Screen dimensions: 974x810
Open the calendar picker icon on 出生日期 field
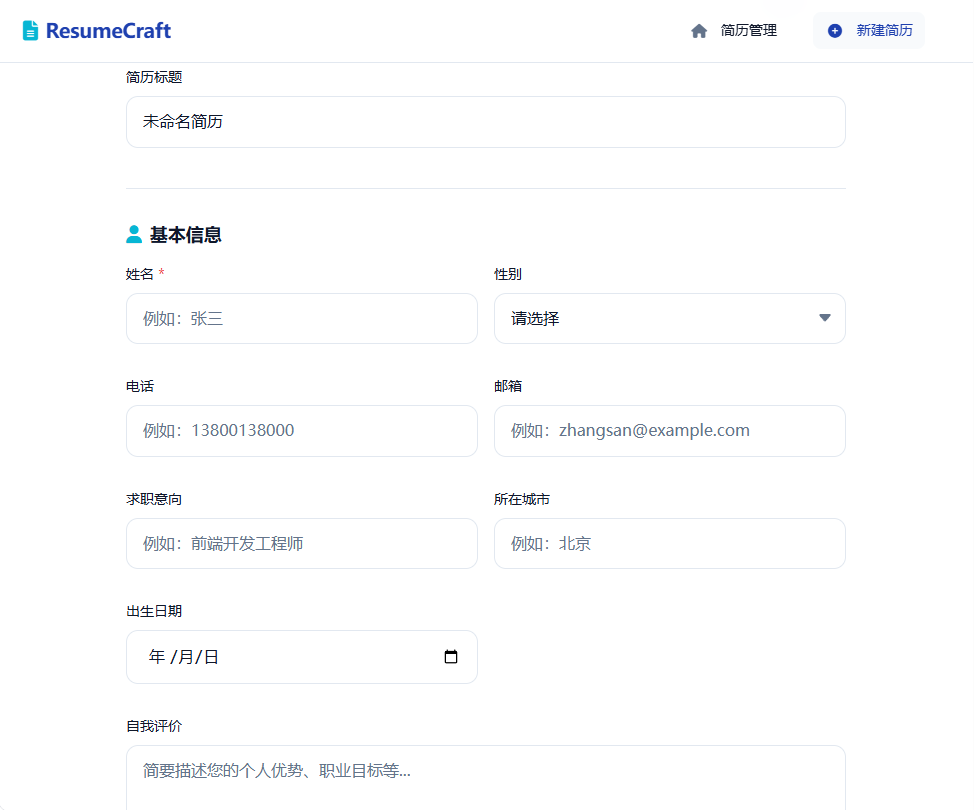point(451,657)
